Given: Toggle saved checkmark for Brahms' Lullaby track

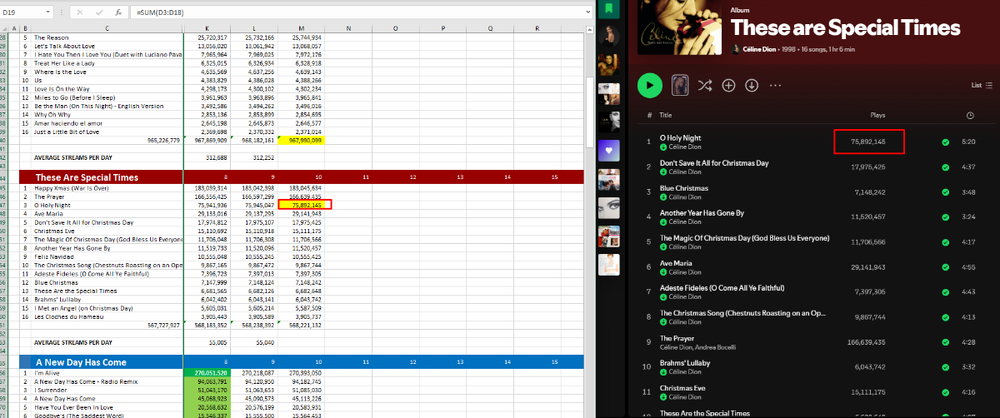Looking at the screenshot, I should 945,368.
